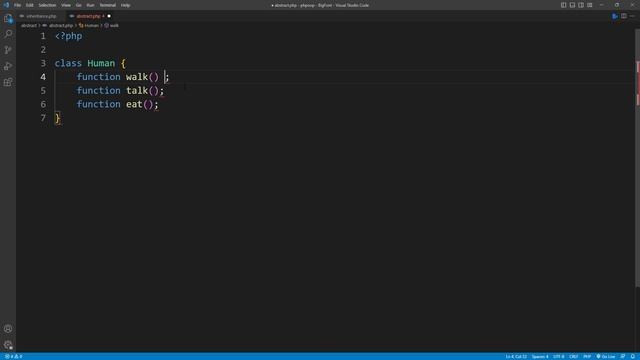Click the feedback icon in status bar

[623, 356]
